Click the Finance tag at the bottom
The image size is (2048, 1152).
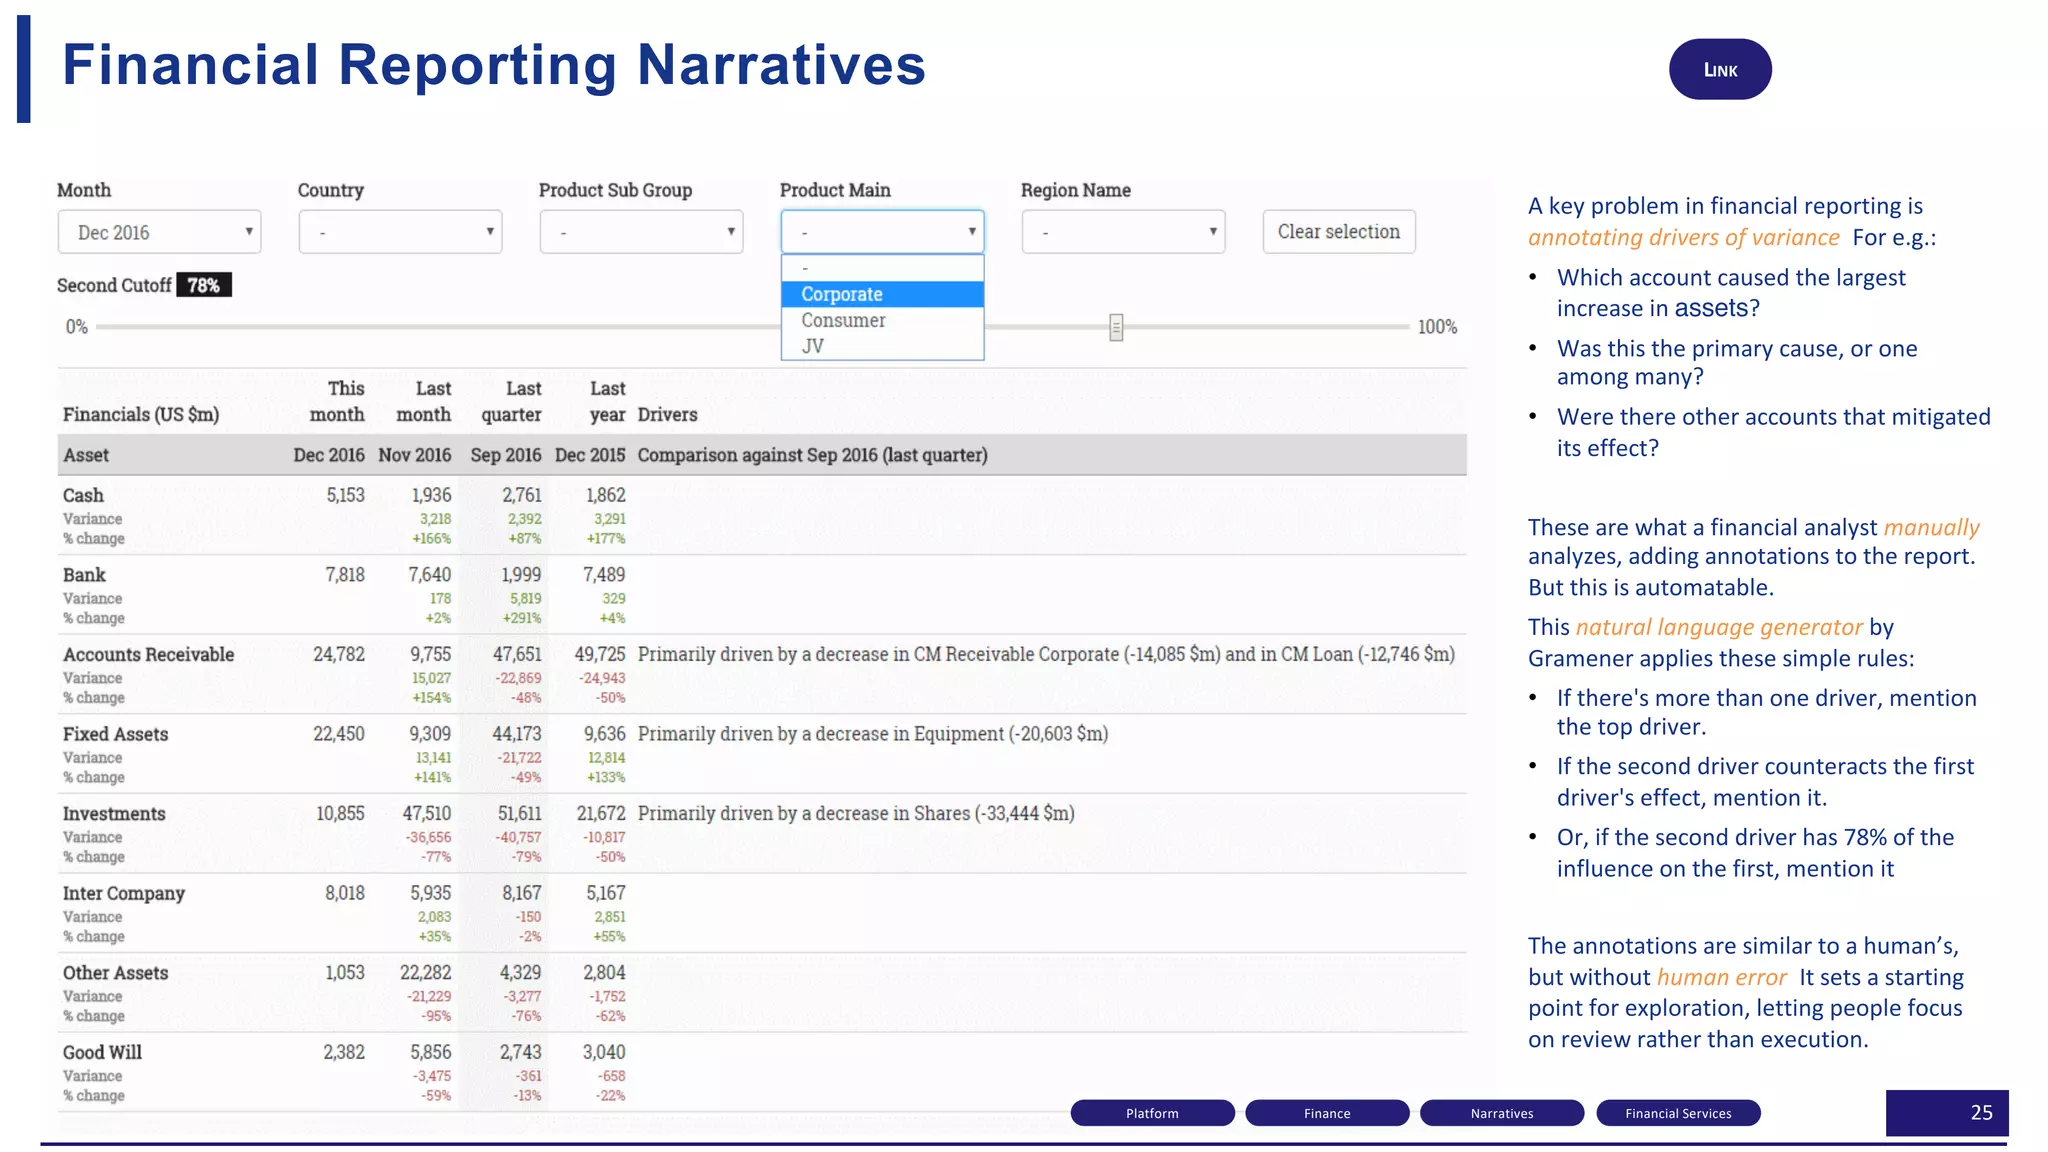1327,1113
